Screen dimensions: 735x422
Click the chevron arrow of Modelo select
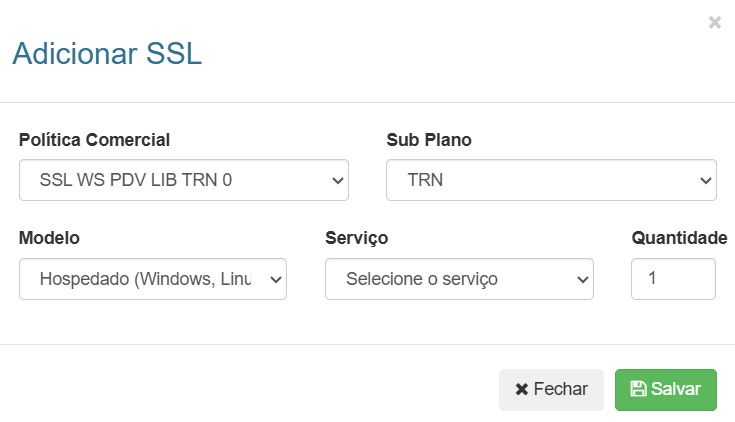click(x=274, y=280)
